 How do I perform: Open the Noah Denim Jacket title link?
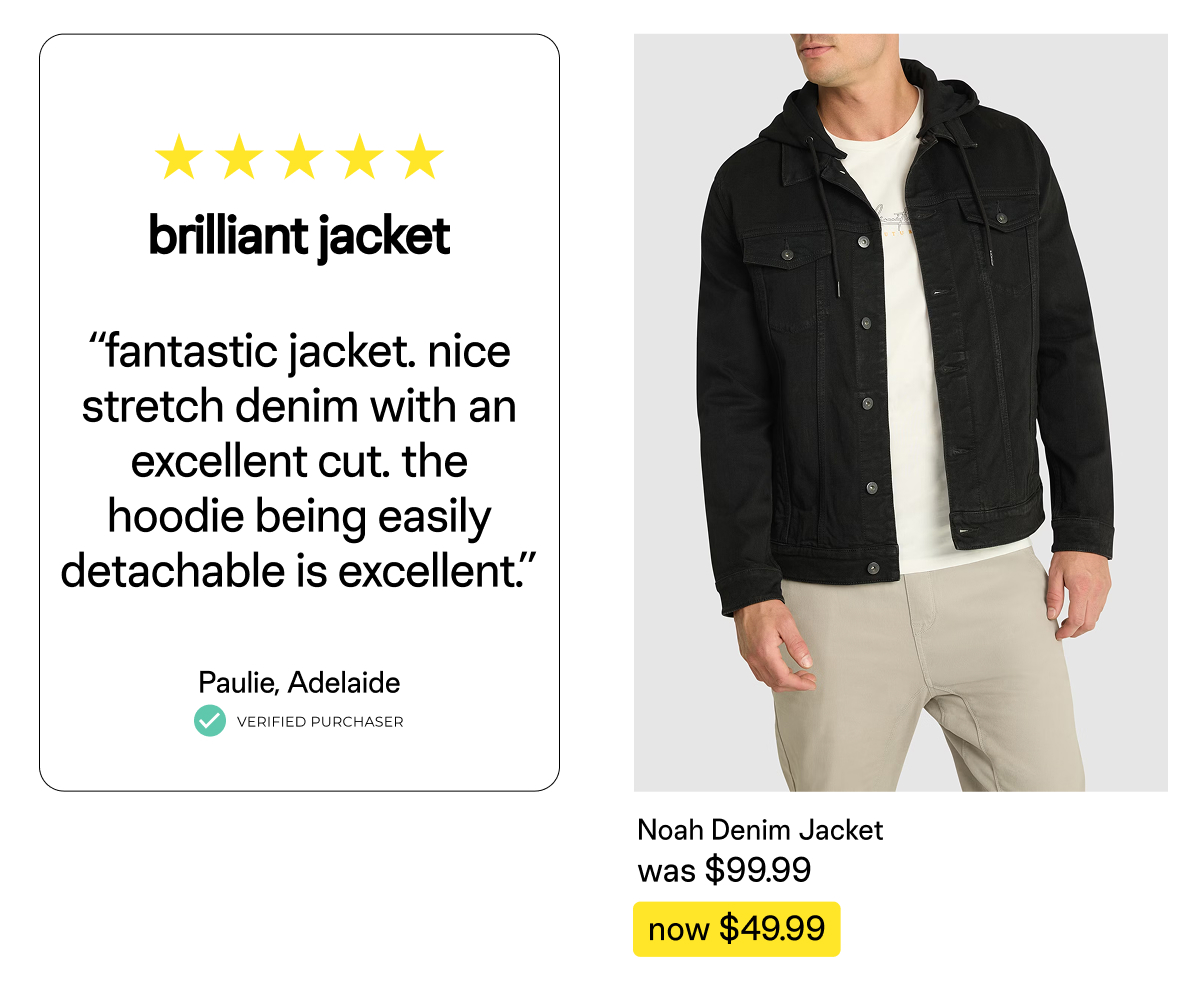click(760, 830)
